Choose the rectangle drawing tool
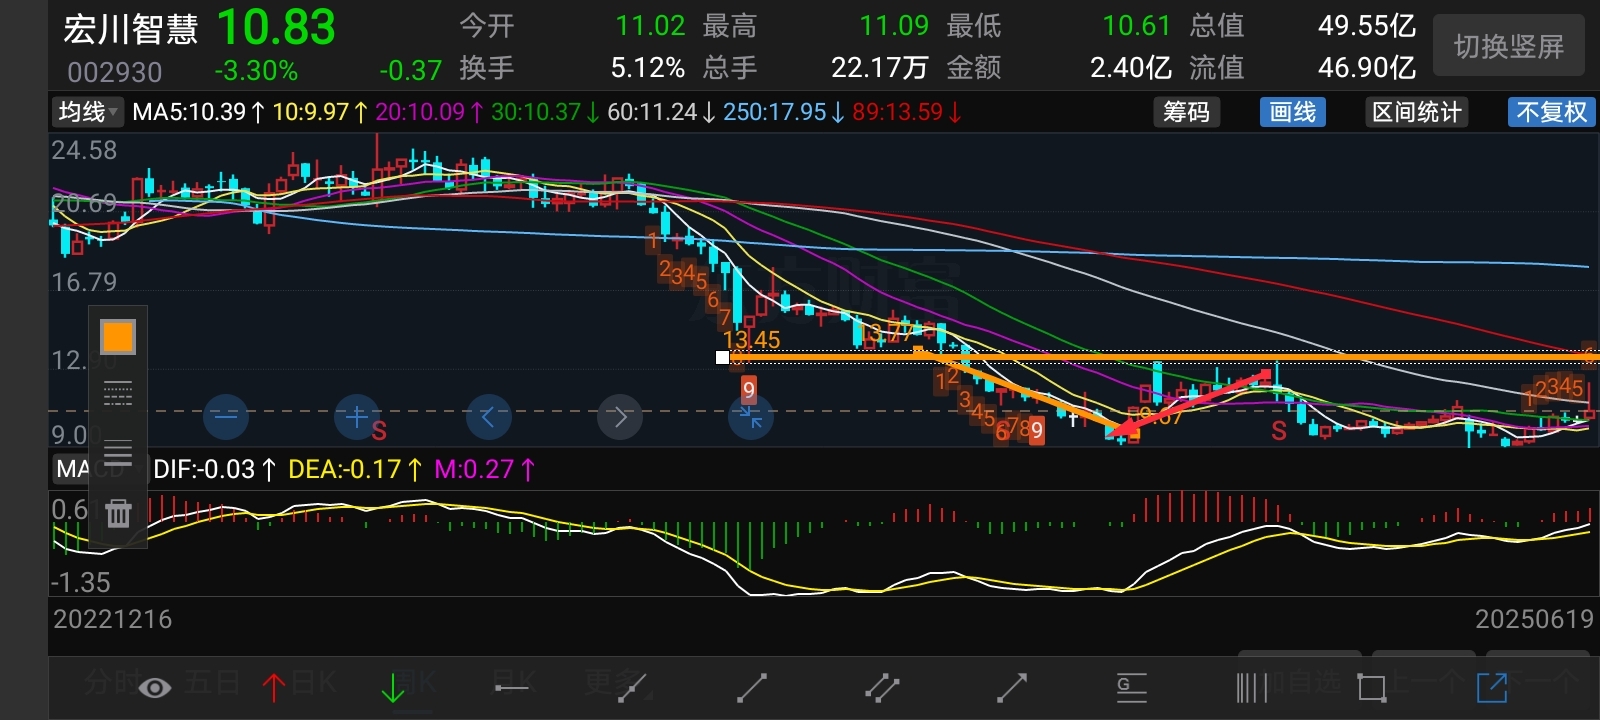This screenshot has height=720, width=1600. (1372, 688)
